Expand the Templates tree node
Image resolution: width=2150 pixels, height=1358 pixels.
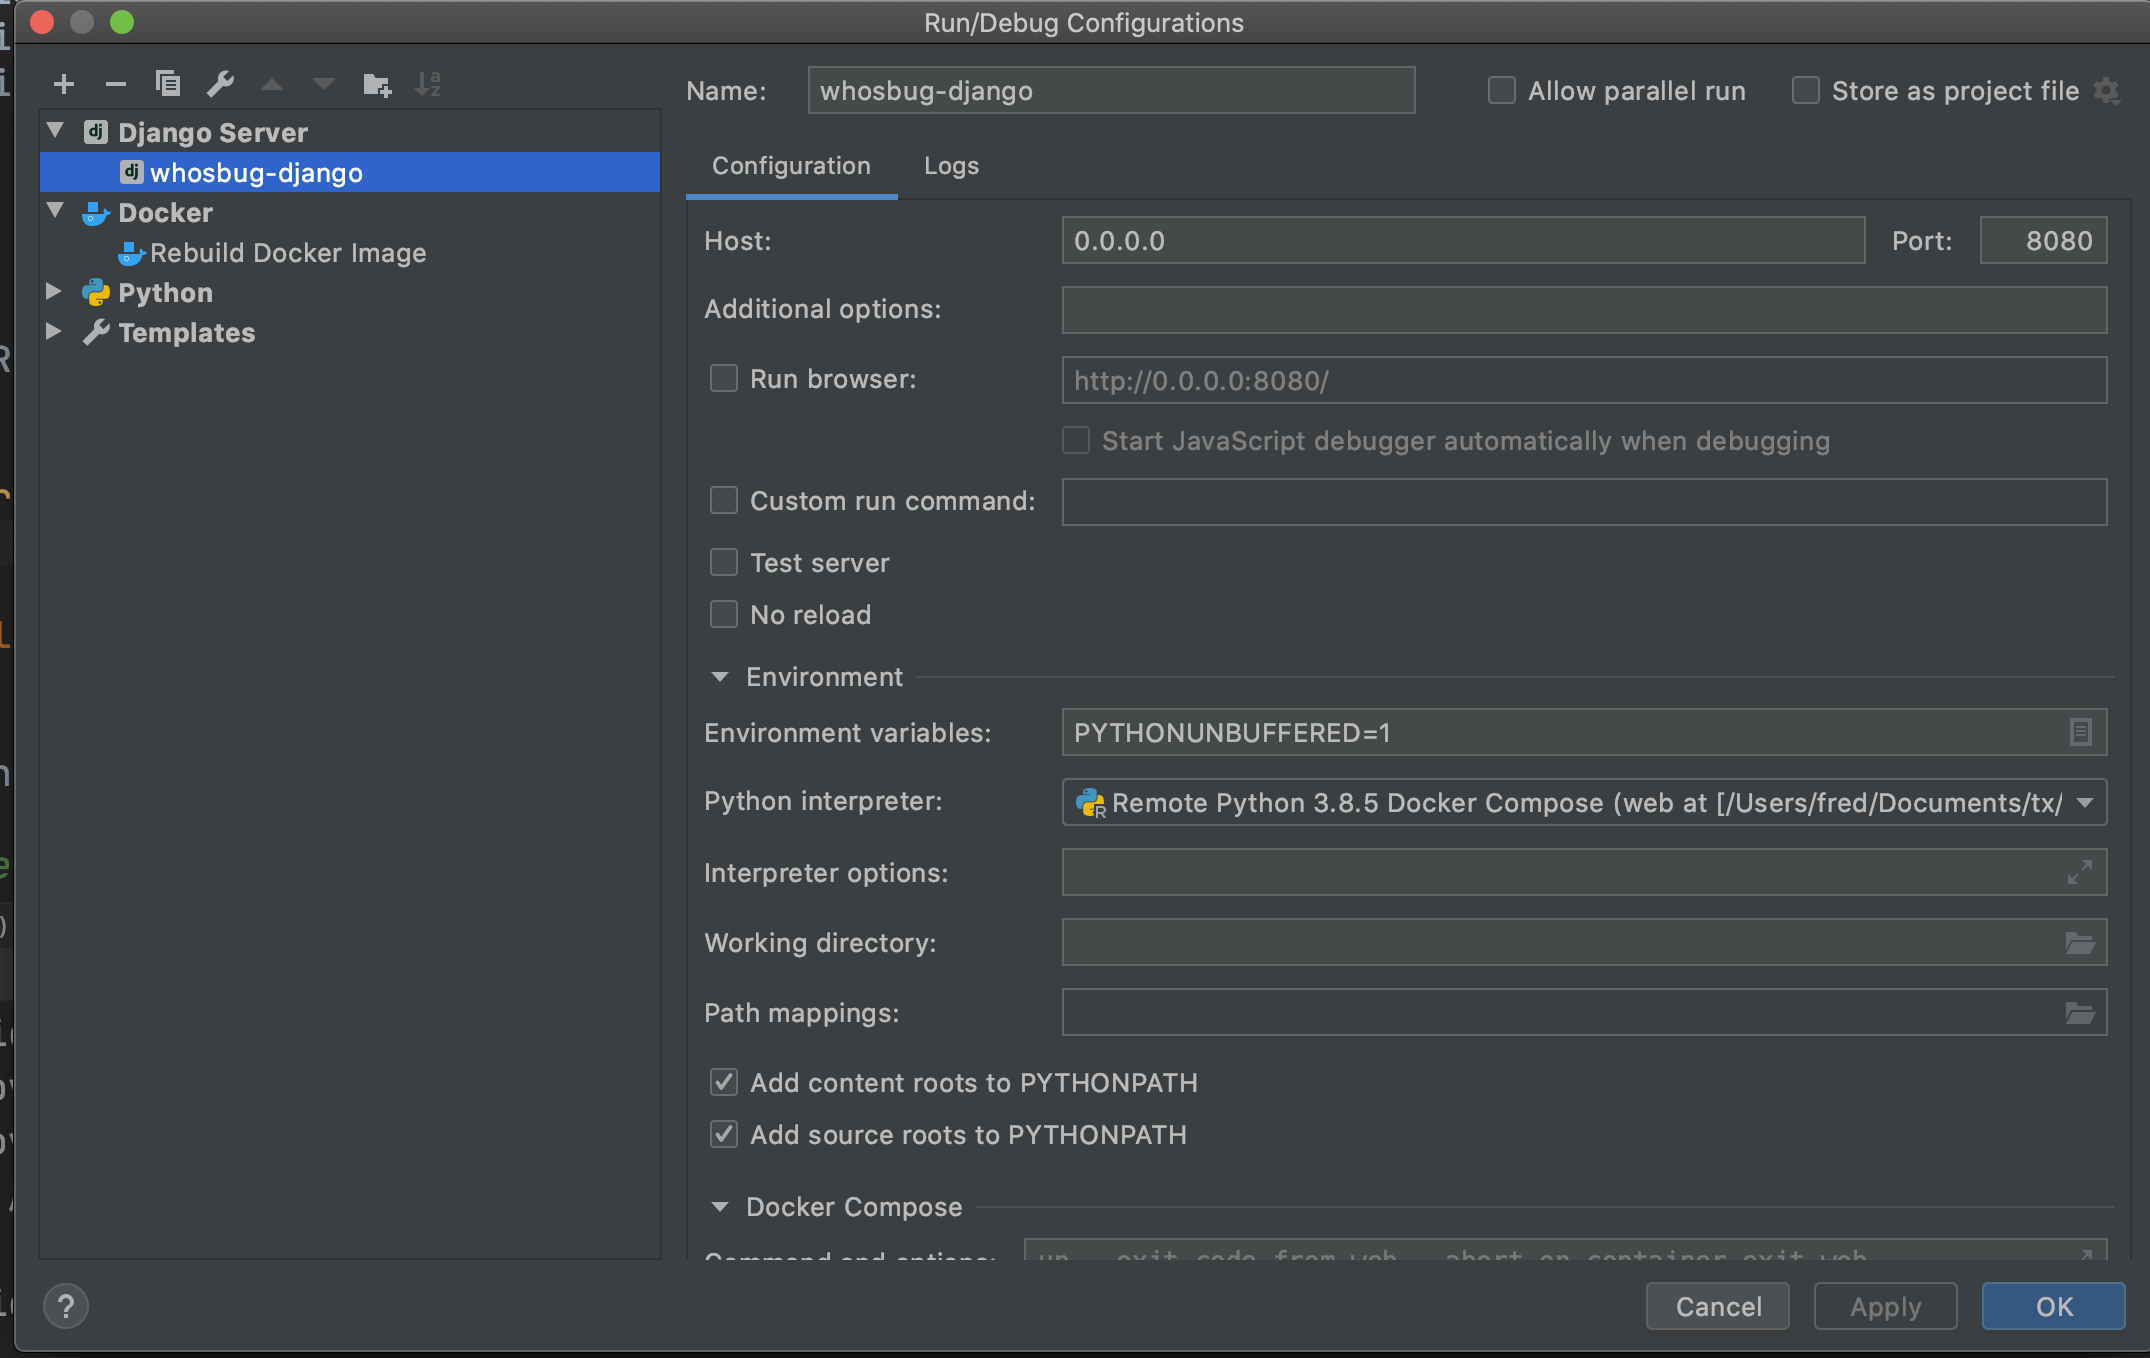pos(54,332)
